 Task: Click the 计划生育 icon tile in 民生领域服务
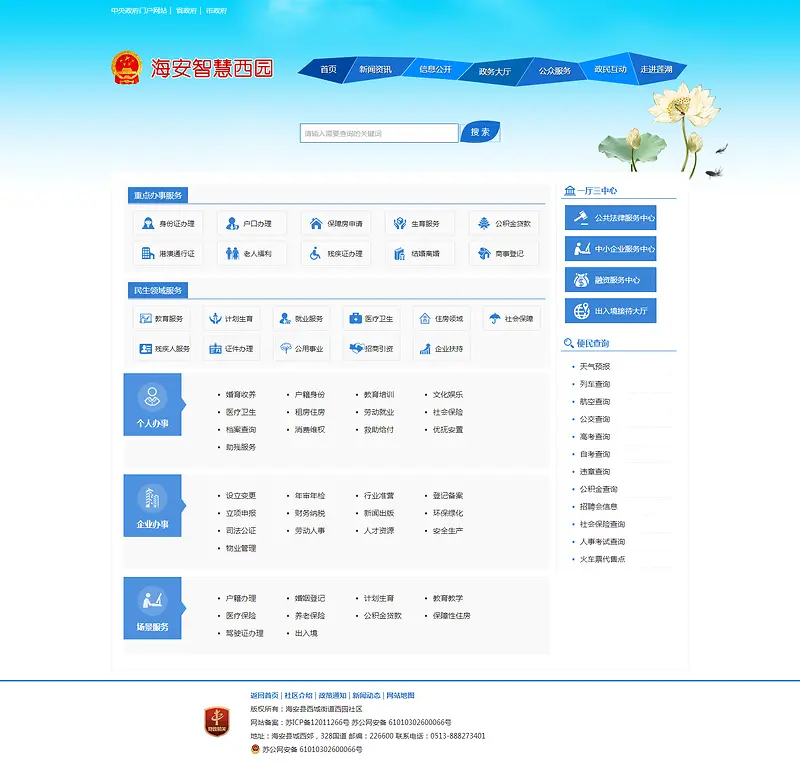tap(232, 318)
